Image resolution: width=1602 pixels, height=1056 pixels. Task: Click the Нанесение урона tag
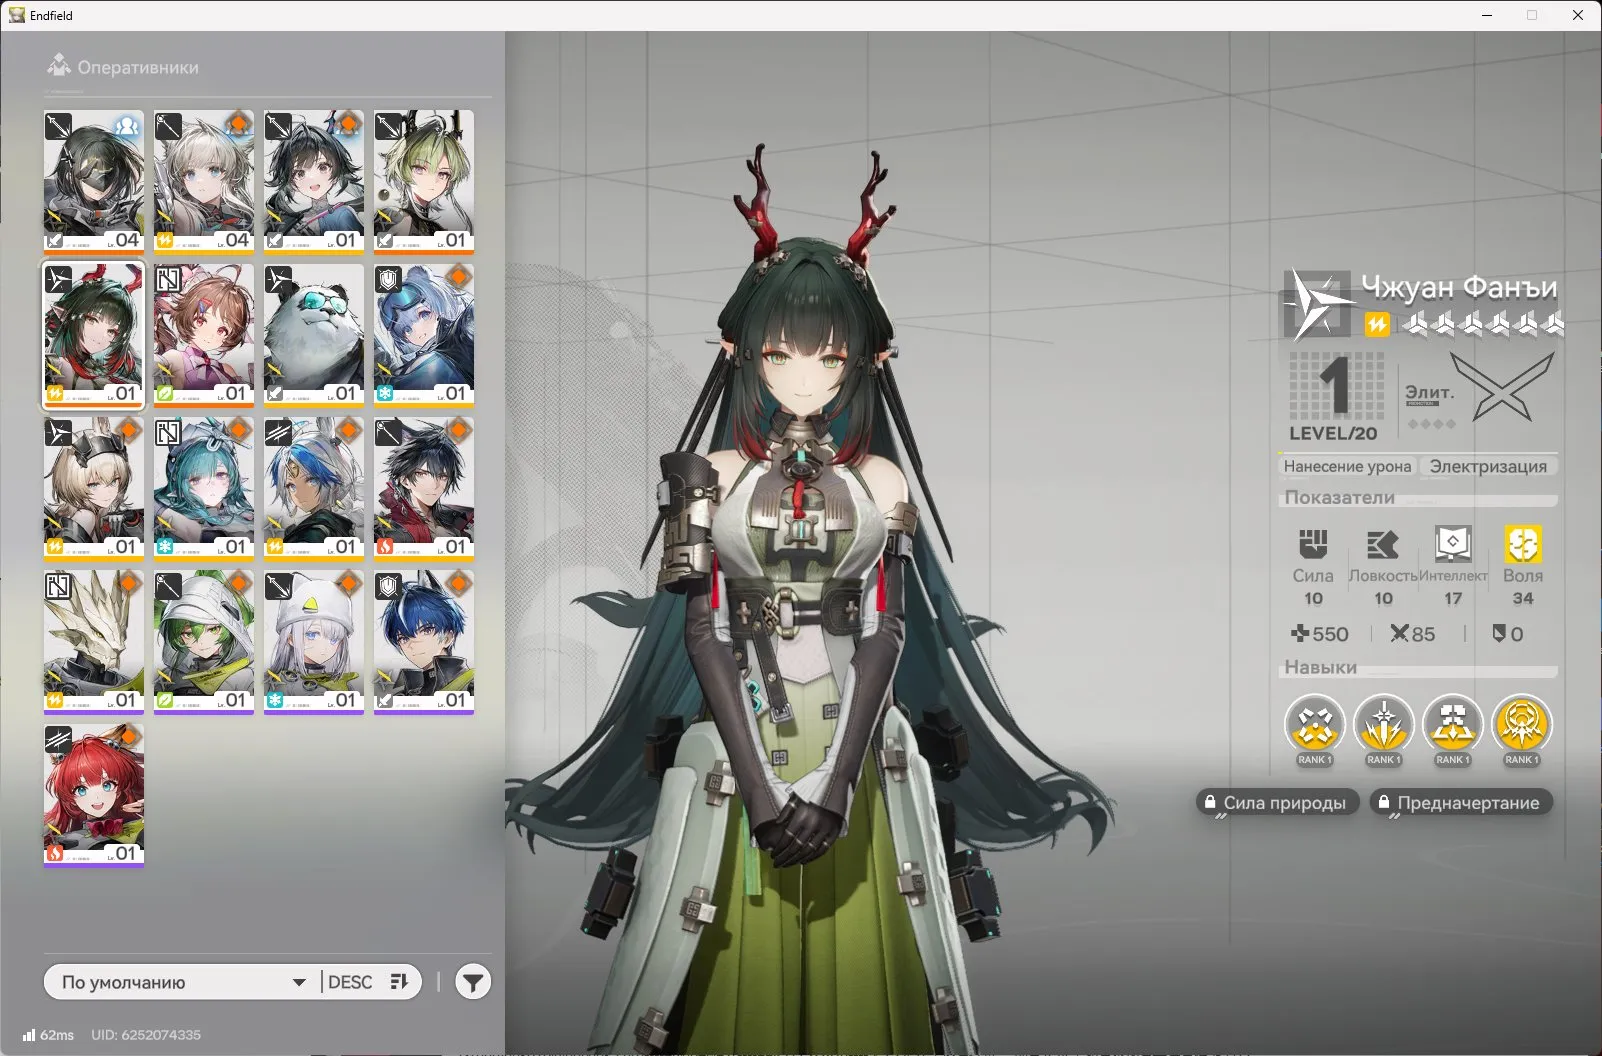tap(1347, 466)
